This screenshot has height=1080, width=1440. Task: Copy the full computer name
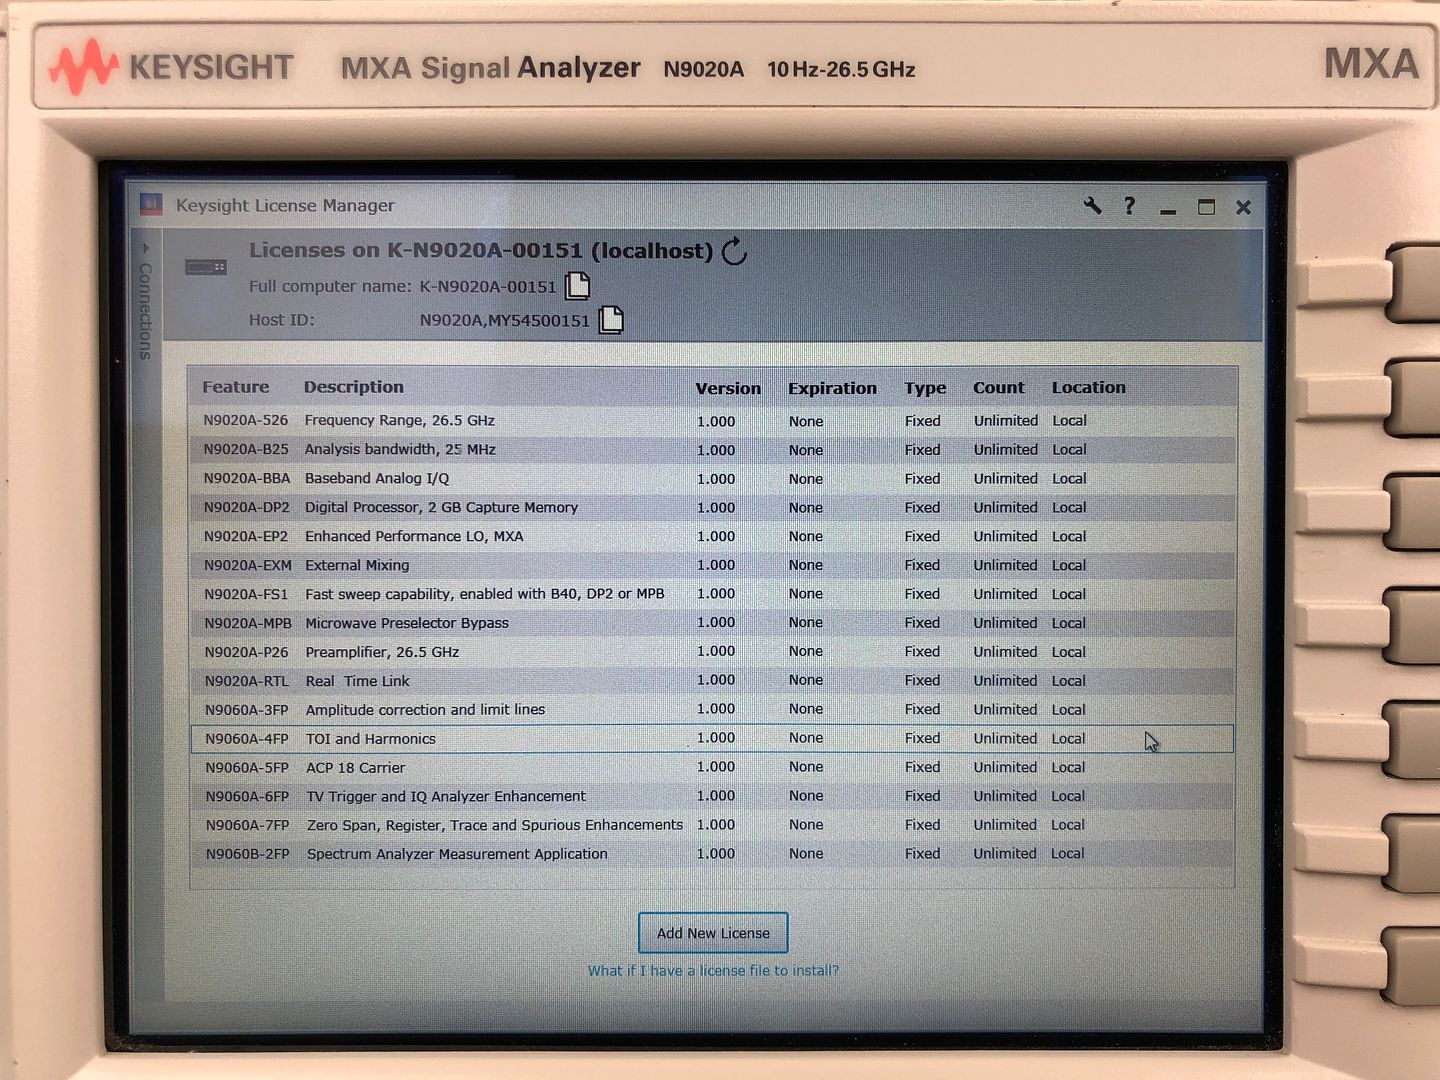pyautogui.click(x=577, y=286)
